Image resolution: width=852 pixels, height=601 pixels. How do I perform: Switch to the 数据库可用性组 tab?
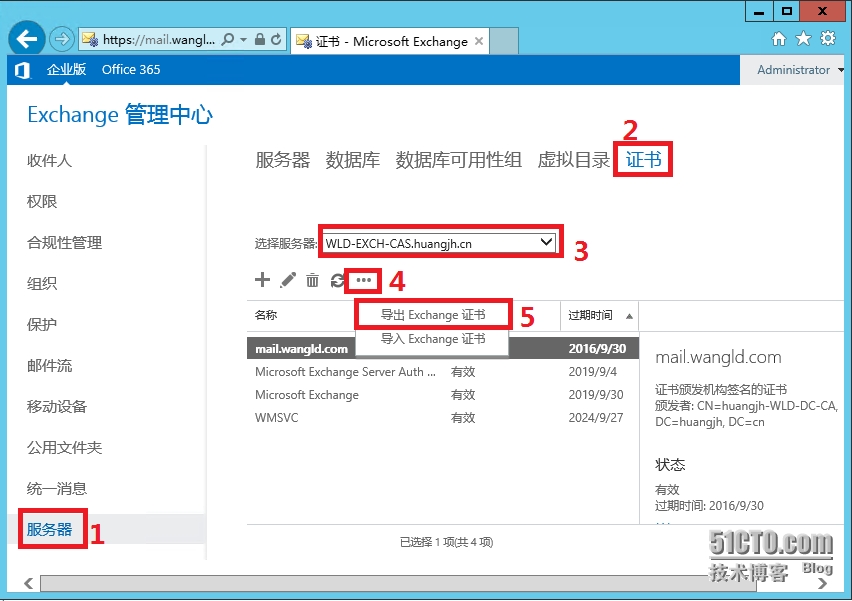pyautogui.click(x=459, y=160)
